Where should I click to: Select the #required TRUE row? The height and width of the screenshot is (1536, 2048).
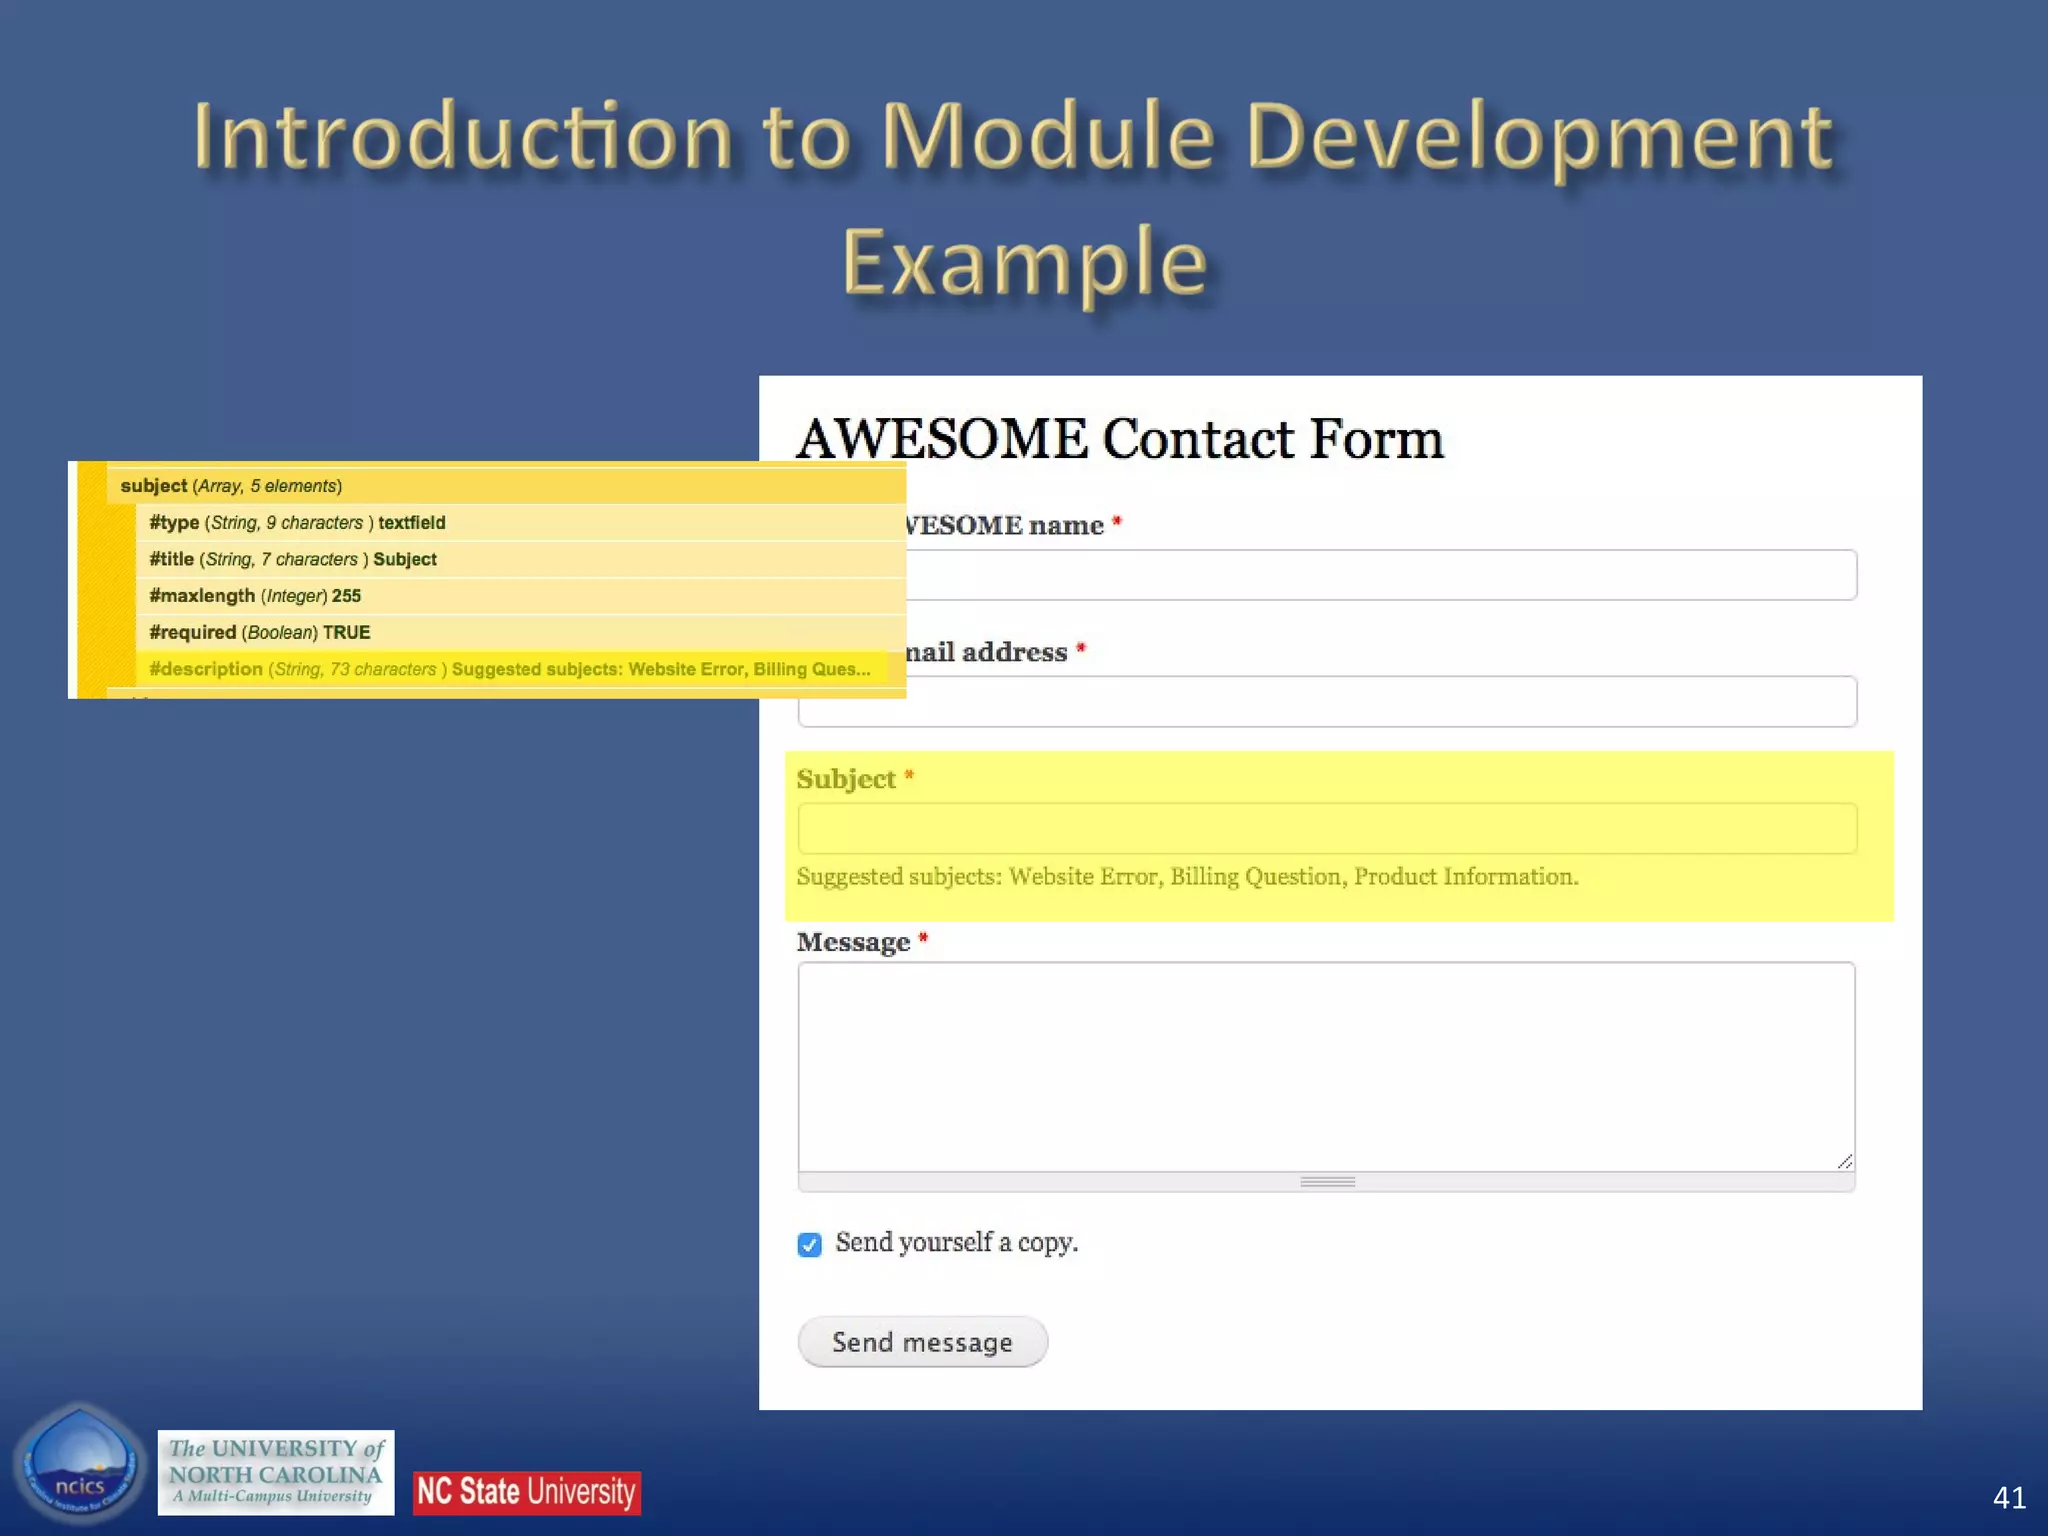coord(260,633)
